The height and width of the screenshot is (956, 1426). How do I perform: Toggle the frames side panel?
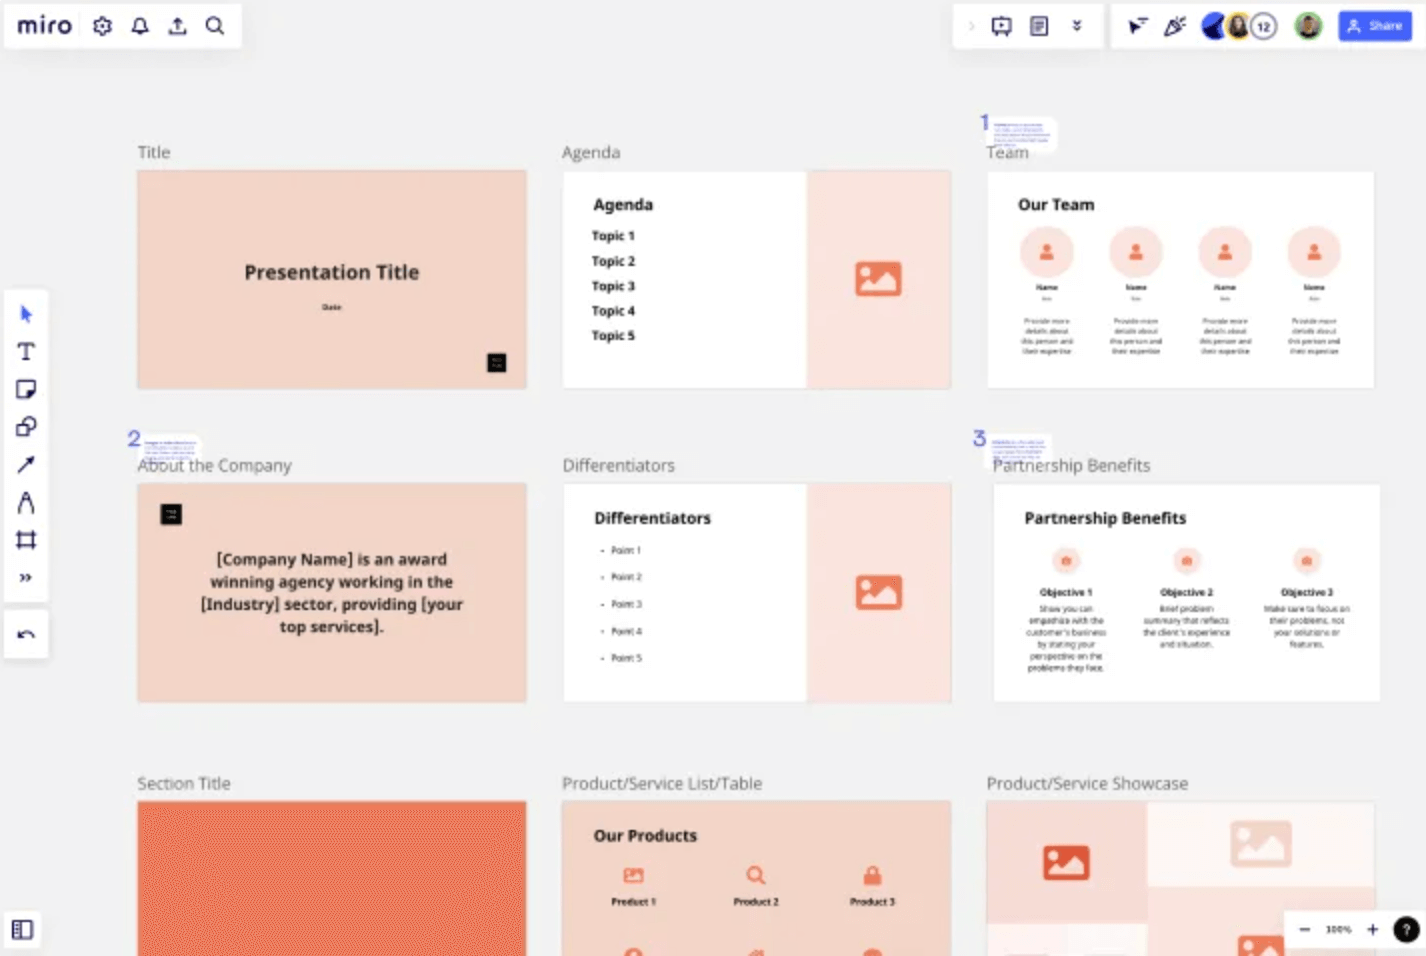tap(22, 929)
